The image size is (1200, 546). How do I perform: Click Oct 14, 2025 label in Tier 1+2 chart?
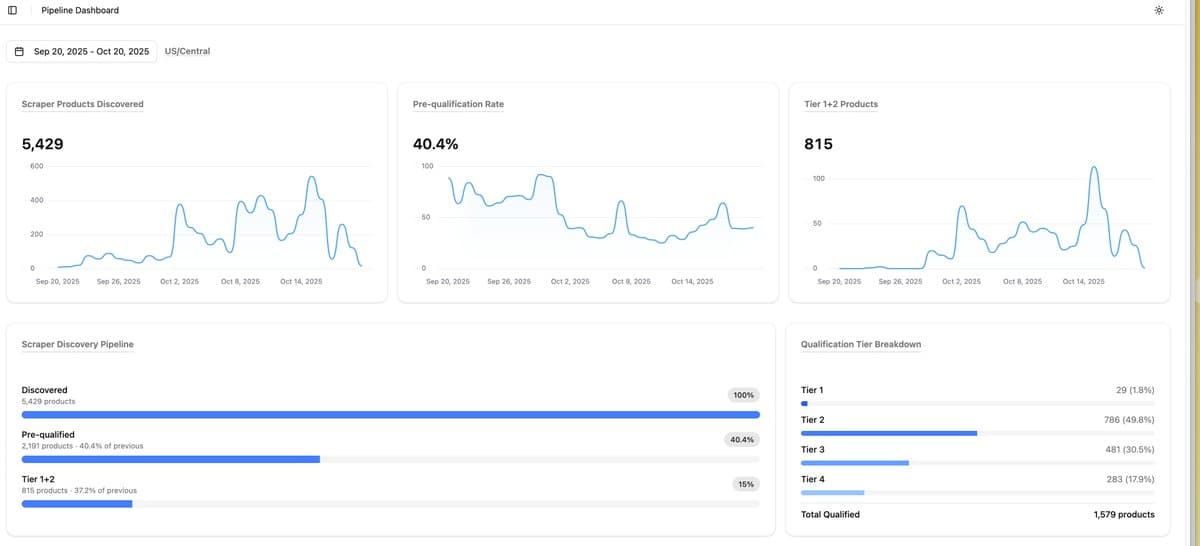[x=1083, y=282]
